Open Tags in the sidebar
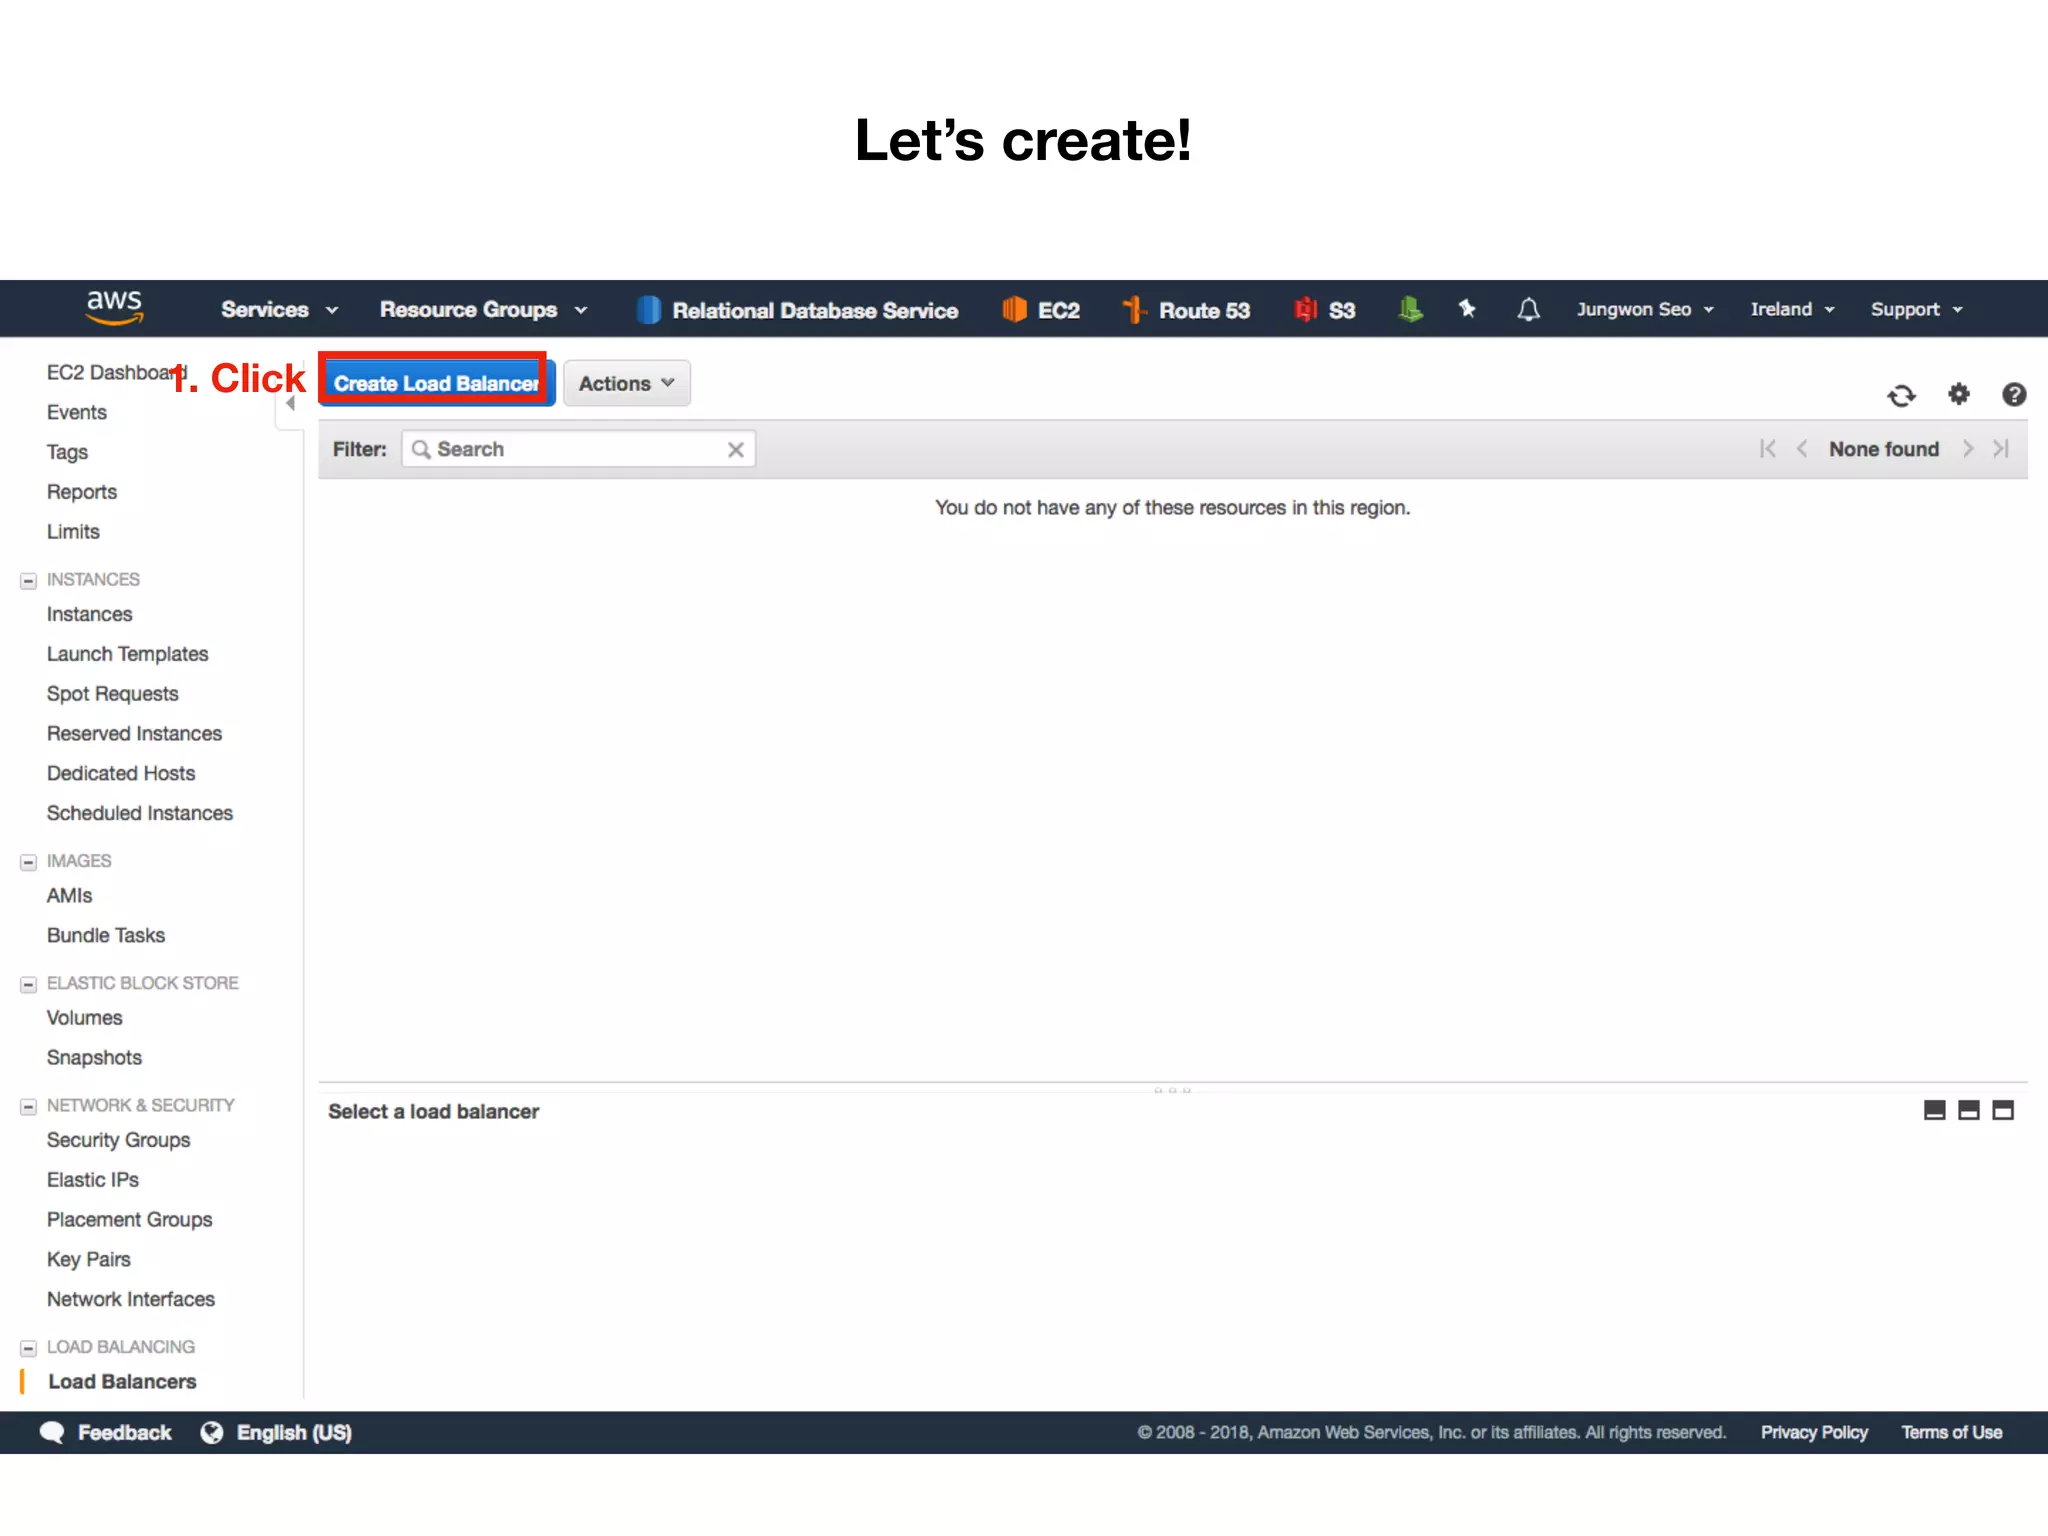2048x1536 pixels. click(67, 452)
